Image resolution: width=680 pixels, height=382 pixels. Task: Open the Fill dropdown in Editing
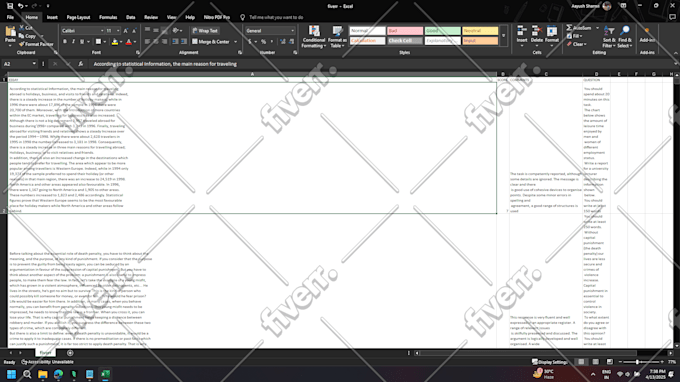coord(575,36)
